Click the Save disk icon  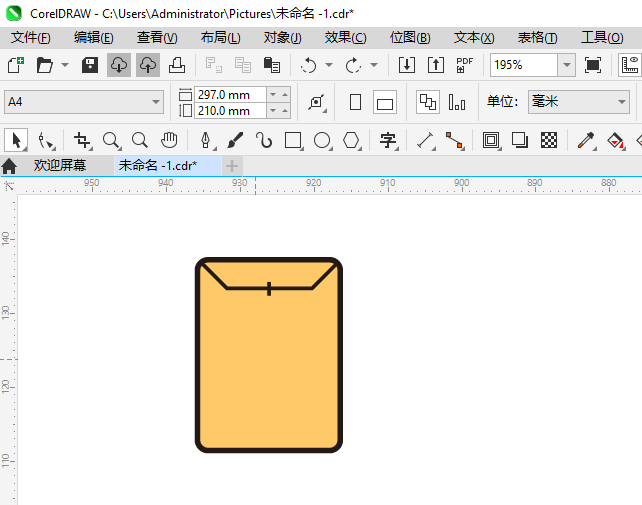[x=89, y=65]
